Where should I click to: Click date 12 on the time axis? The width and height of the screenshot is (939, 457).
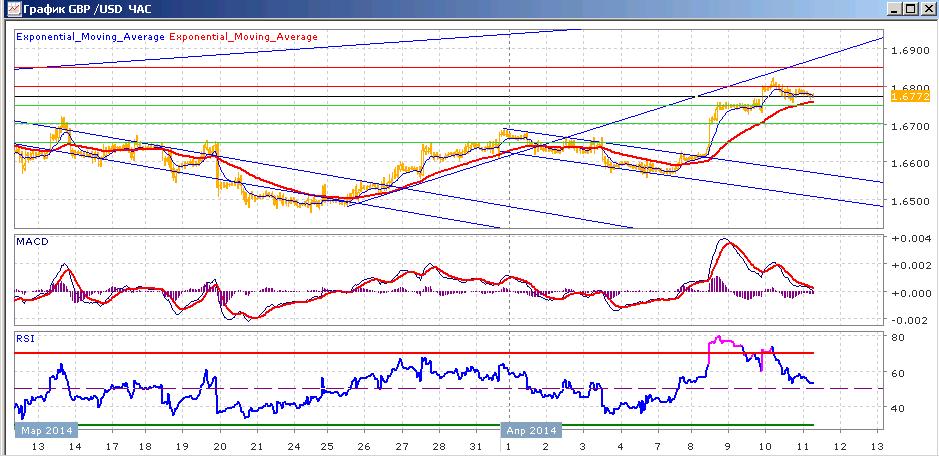[x=839, y=447]
